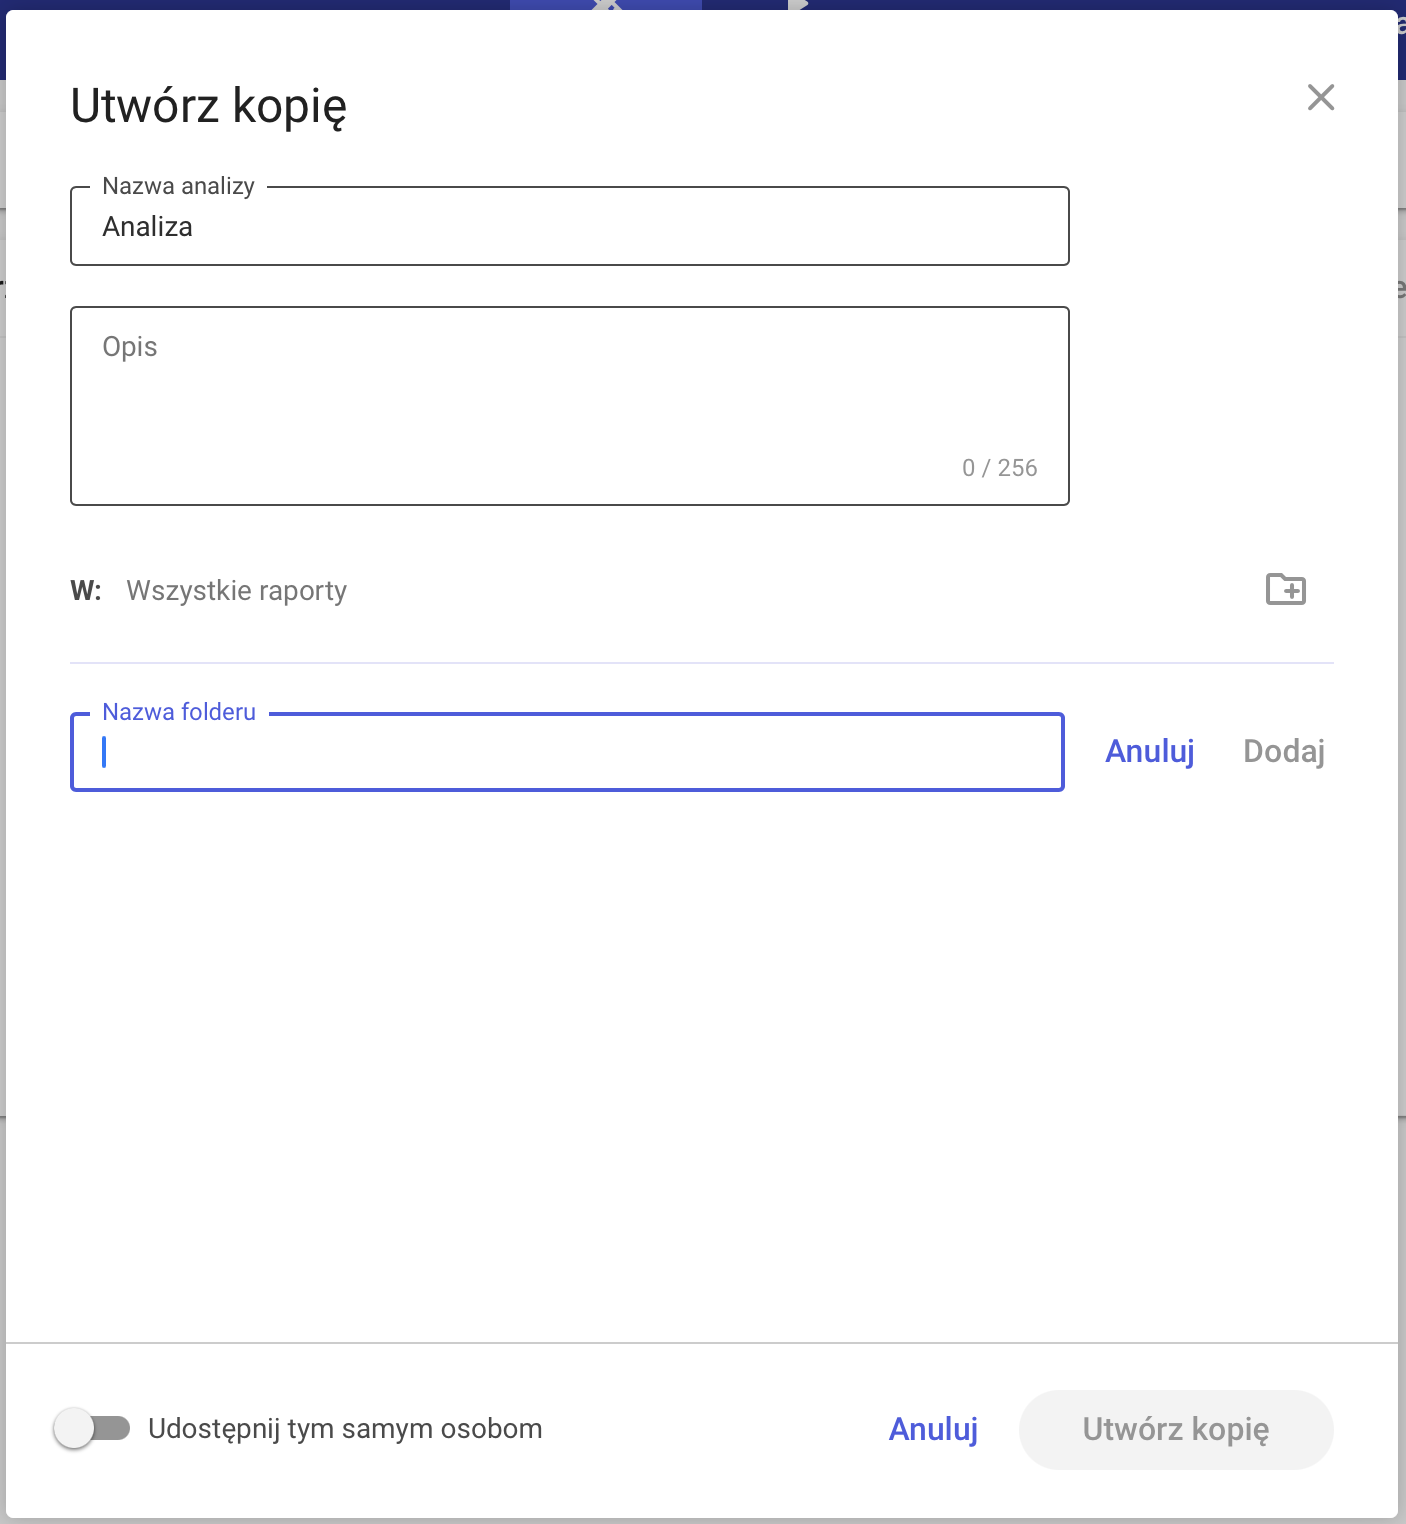Click the create new folder icon

tap(1285, 589)
